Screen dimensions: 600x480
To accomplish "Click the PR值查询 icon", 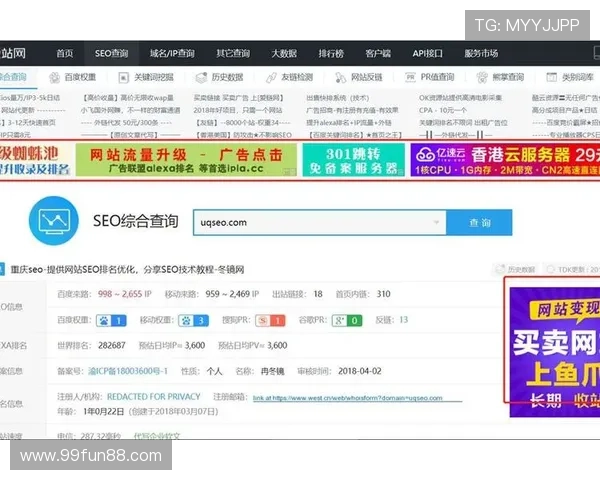I will click(411, 77).
